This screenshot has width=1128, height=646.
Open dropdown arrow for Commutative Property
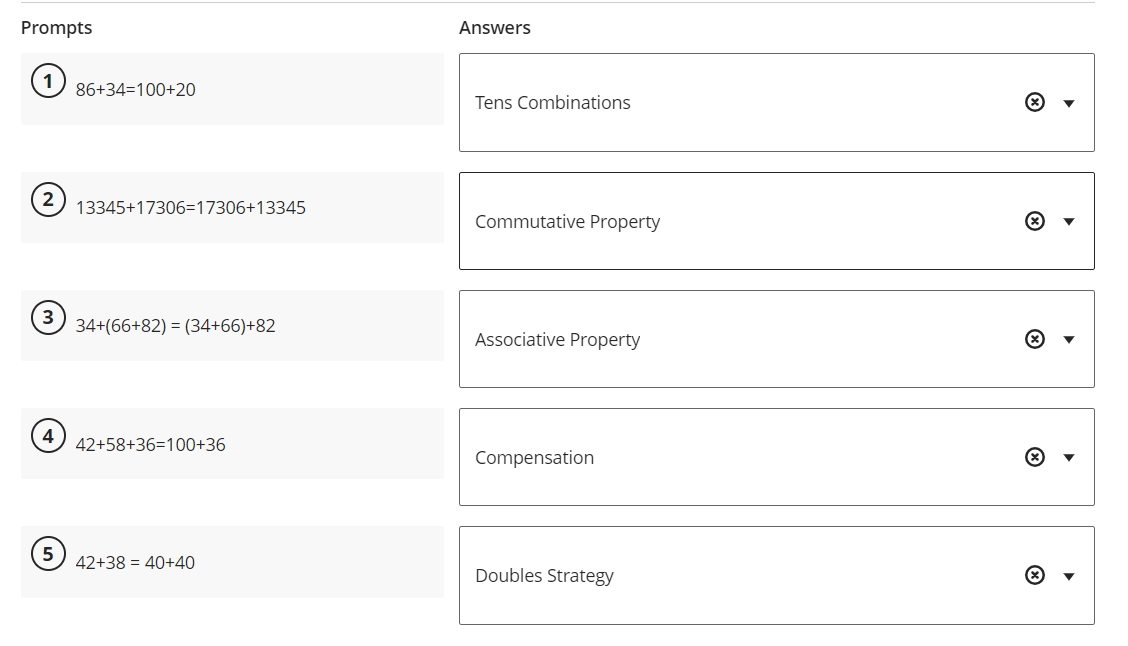click(1069, 222)
